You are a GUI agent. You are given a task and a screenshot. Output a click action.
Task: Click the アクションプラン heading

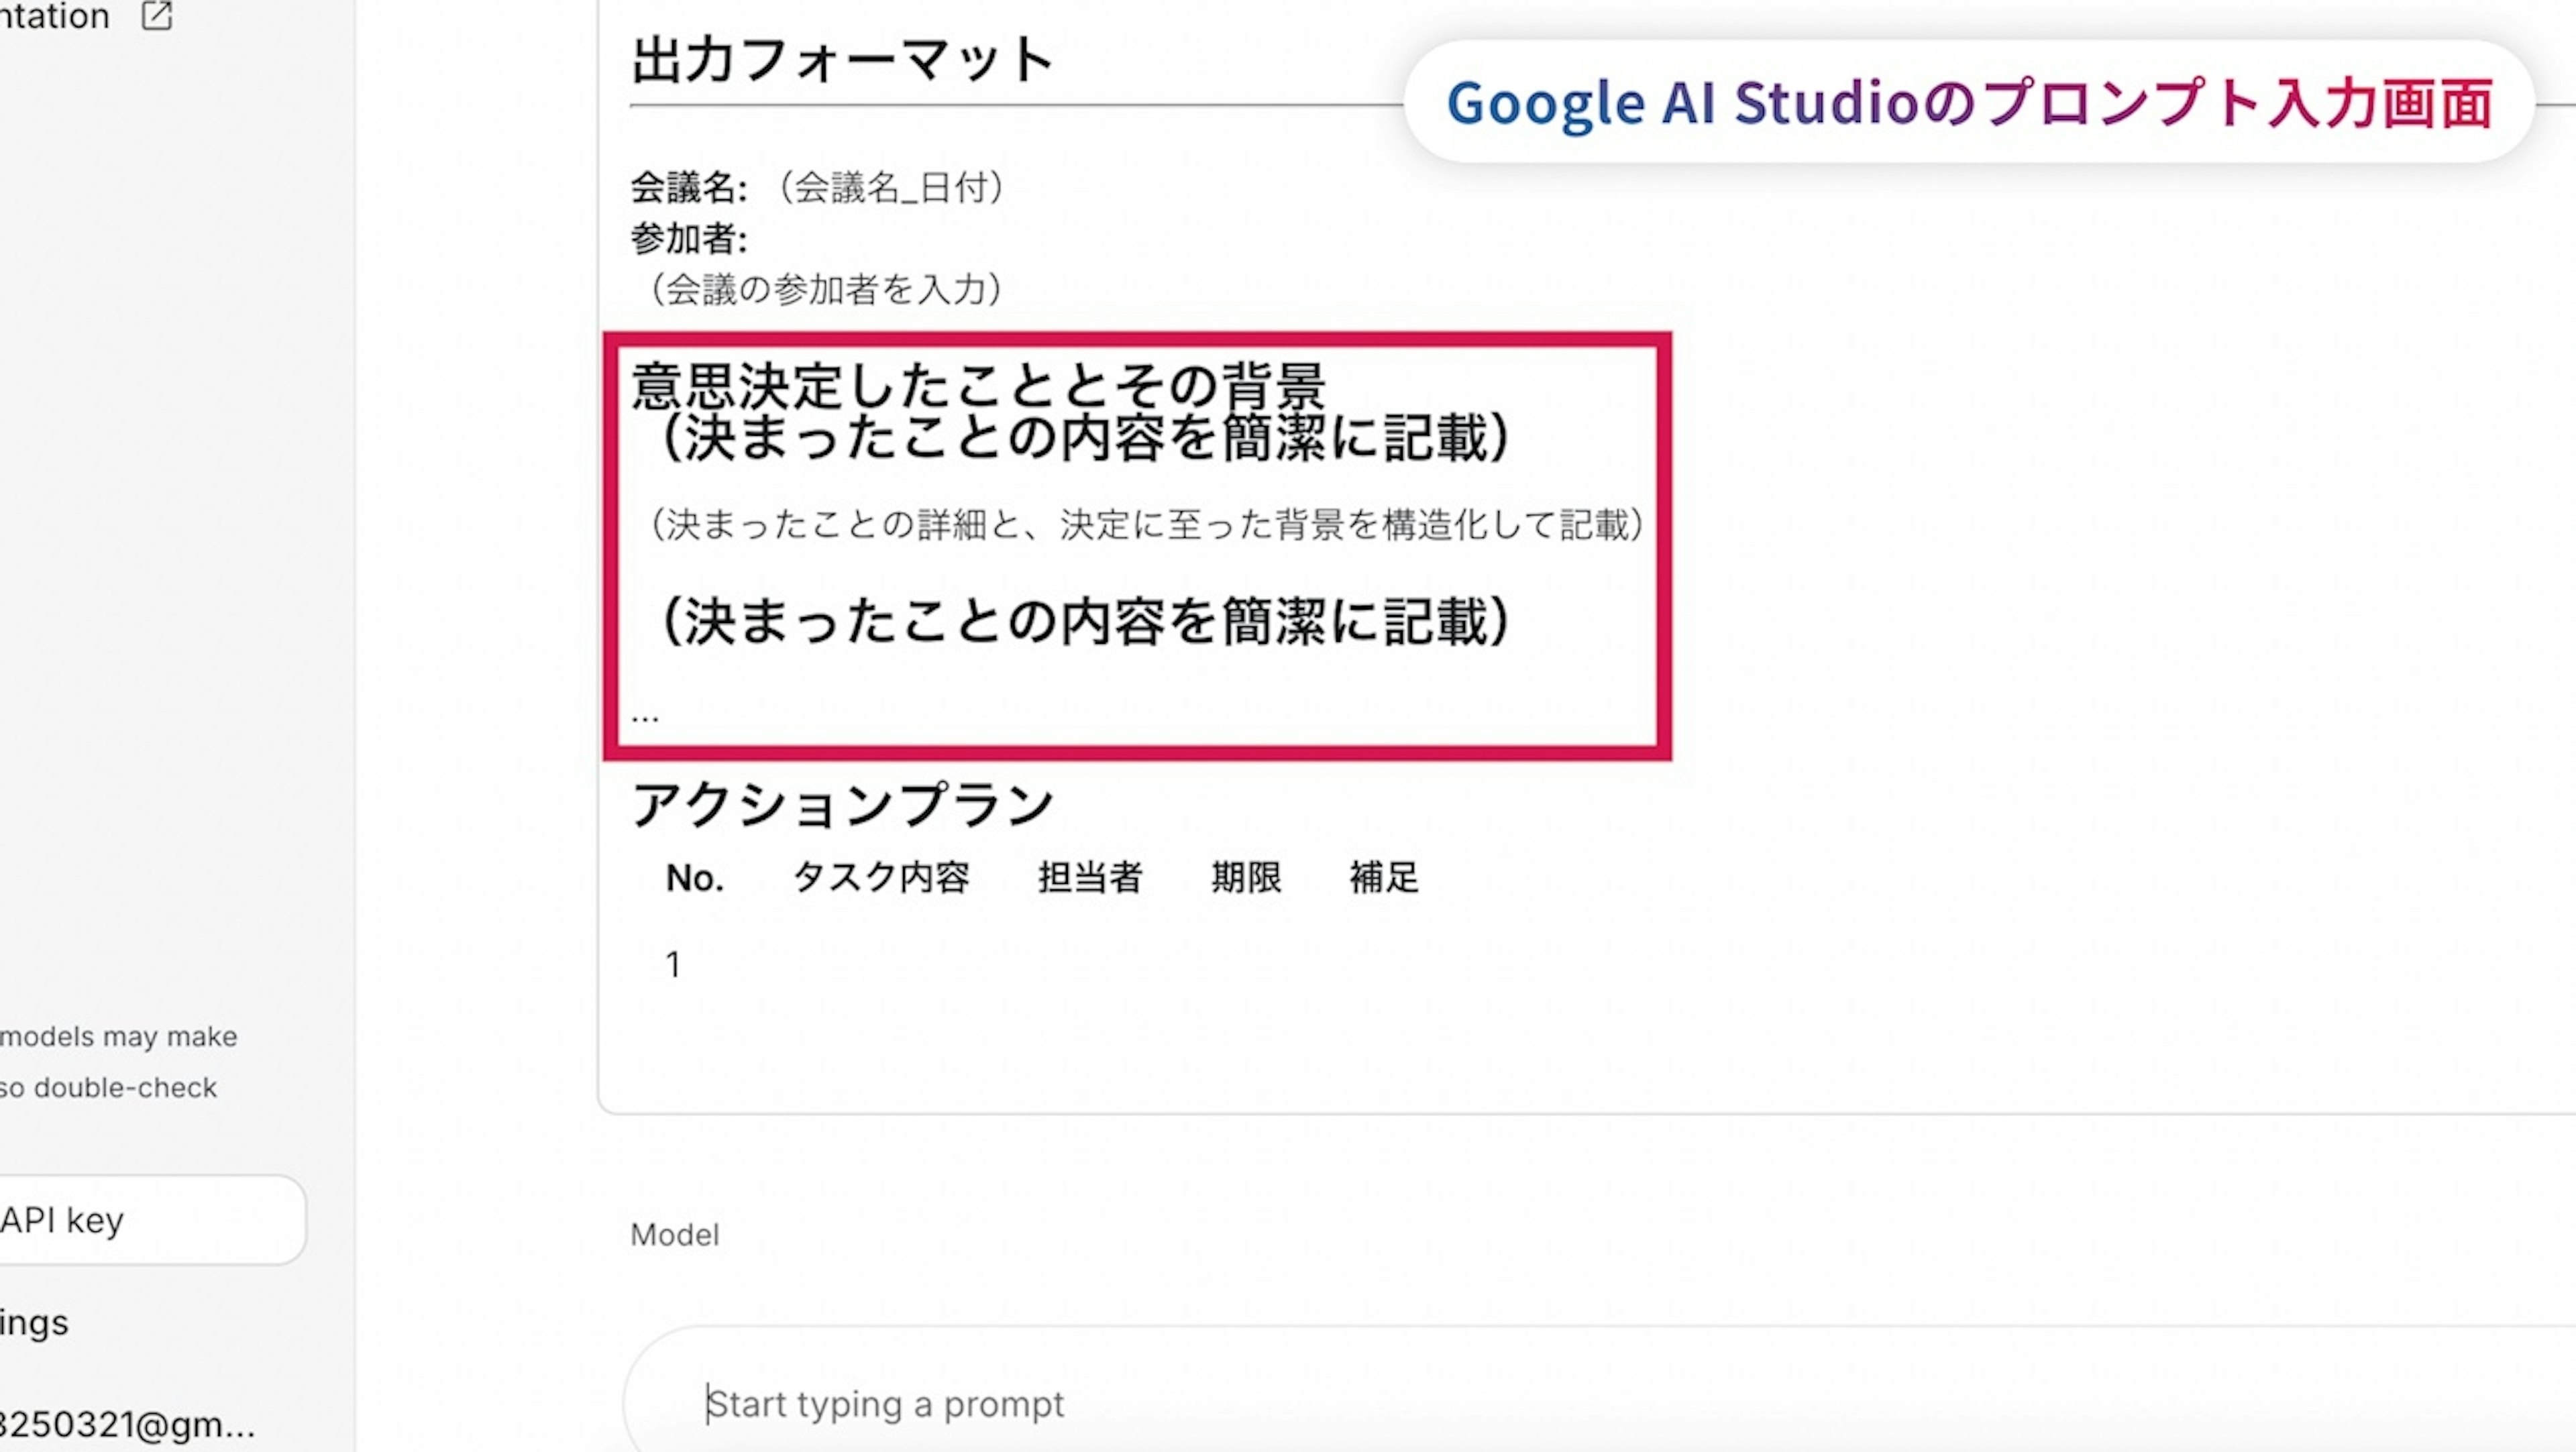[843, 805]
